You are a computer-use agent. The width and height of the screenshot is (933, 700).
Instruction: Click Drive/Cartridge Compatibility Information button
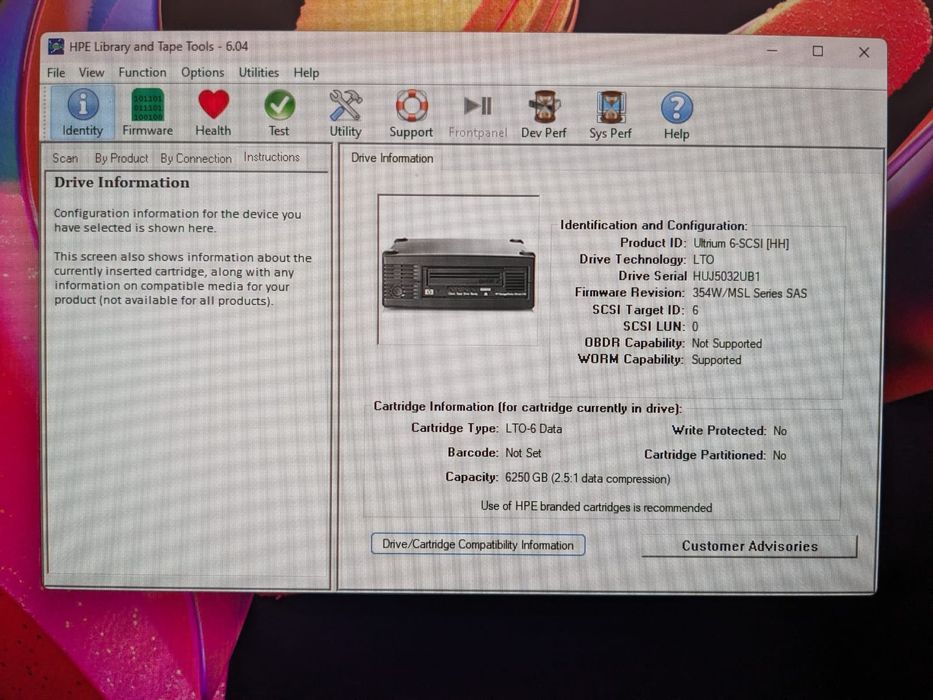(478, 545)
